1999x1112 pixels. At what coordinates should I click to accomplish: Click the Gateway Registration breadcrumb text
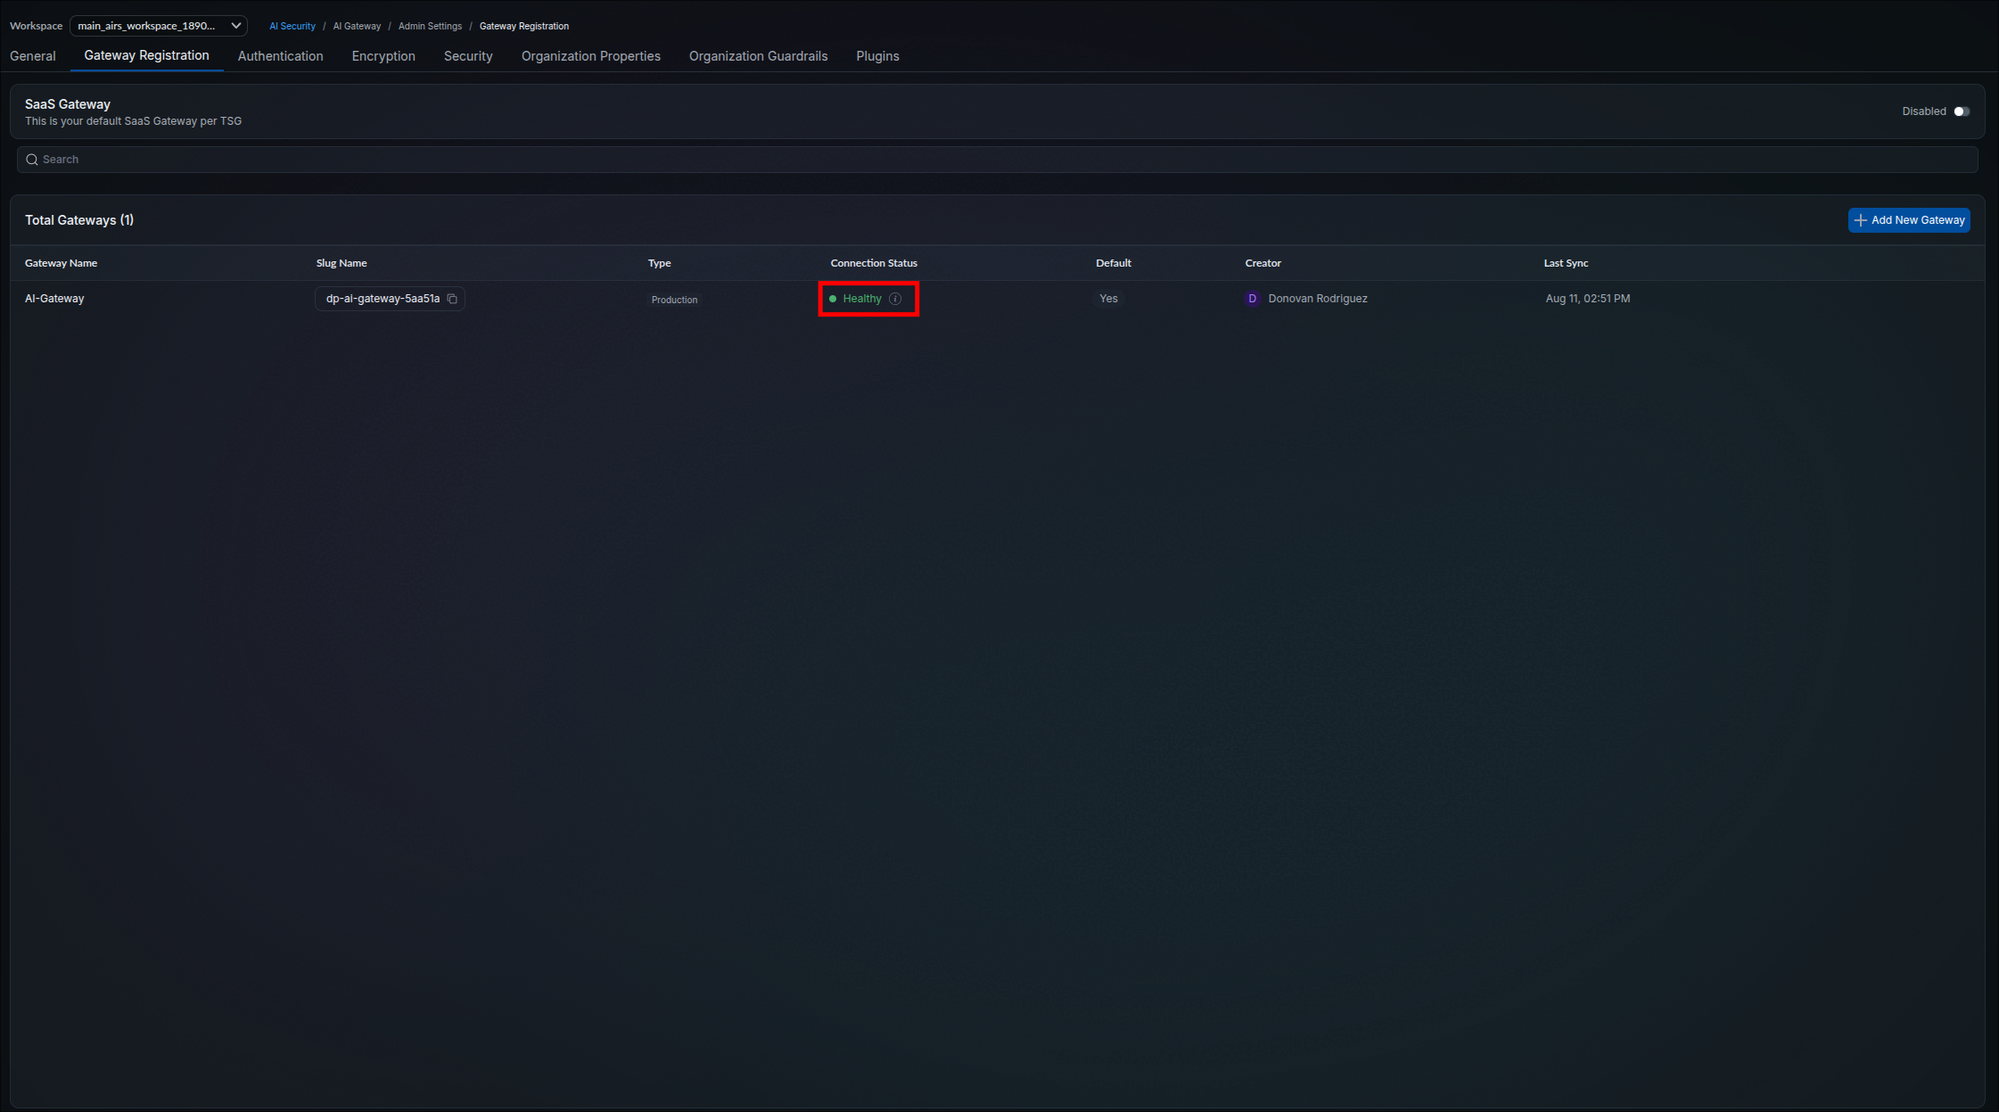click(x=524, y=26)
